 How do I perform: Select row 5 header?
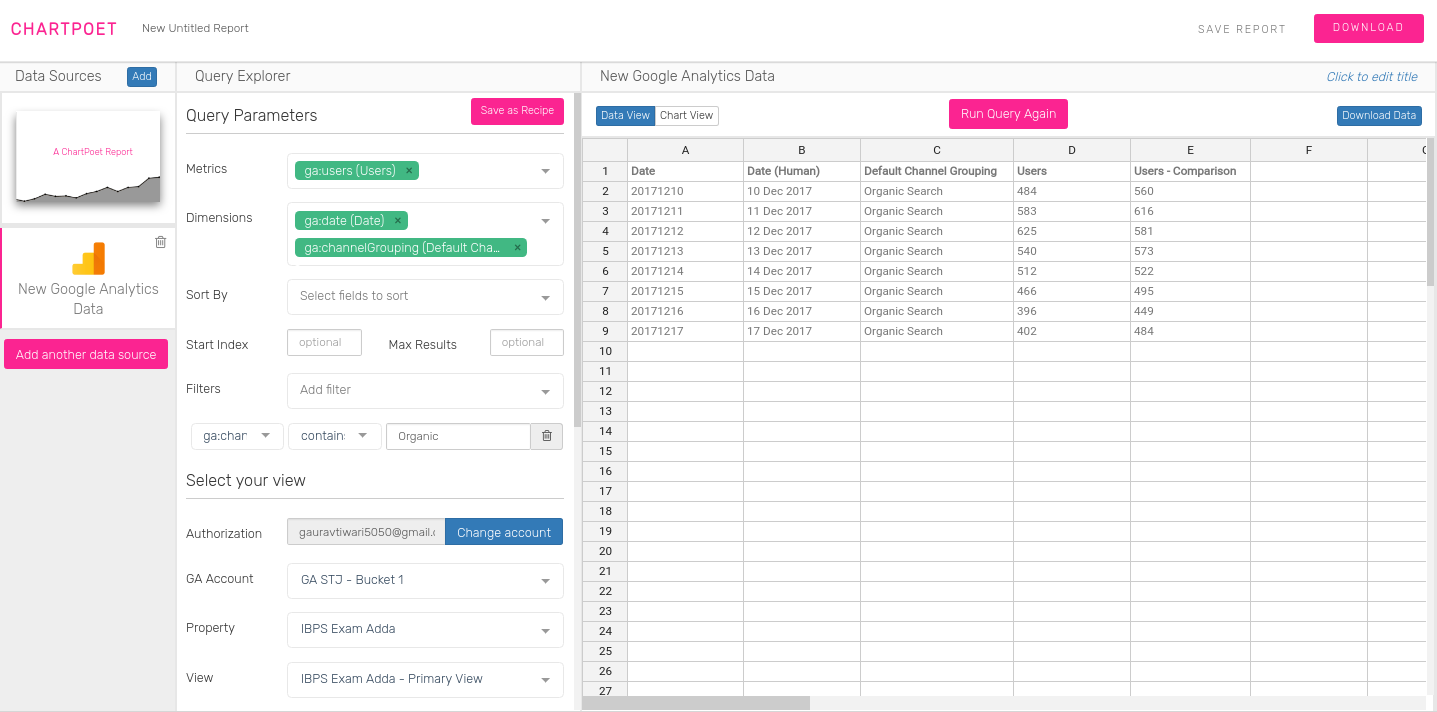(x=605, y=251)
